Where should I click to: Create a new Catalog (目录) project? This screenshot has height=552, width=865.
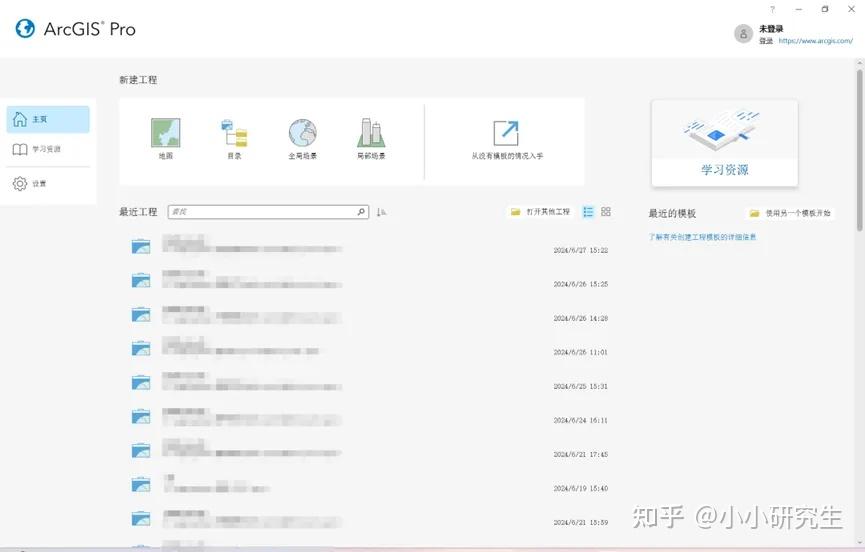coord(234,138)
